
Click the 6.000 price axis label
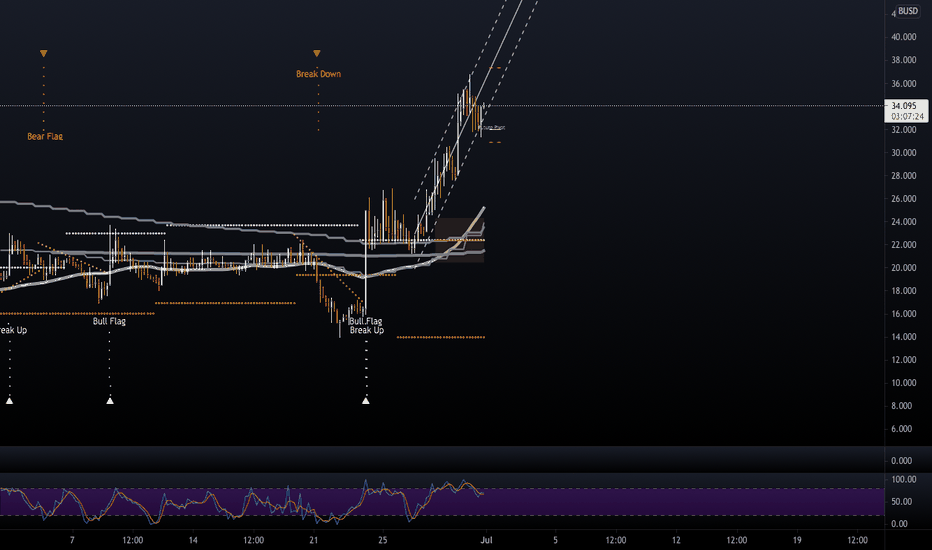pyautogui.click(x=902, y=429)
